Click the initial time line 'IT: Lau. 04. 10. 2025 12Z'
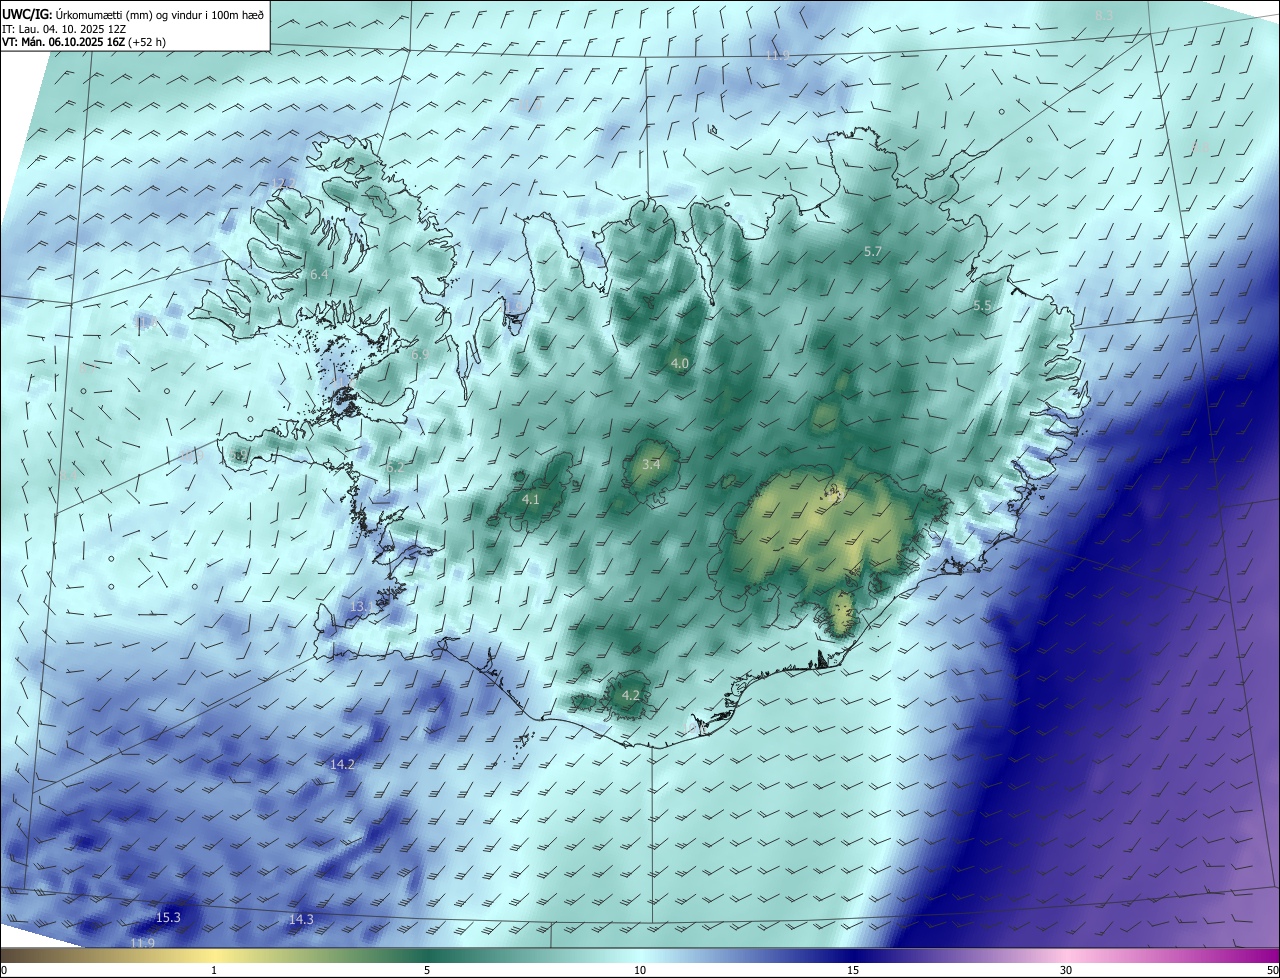Viewport: 1280px width, 978px height. click(63, 29)
